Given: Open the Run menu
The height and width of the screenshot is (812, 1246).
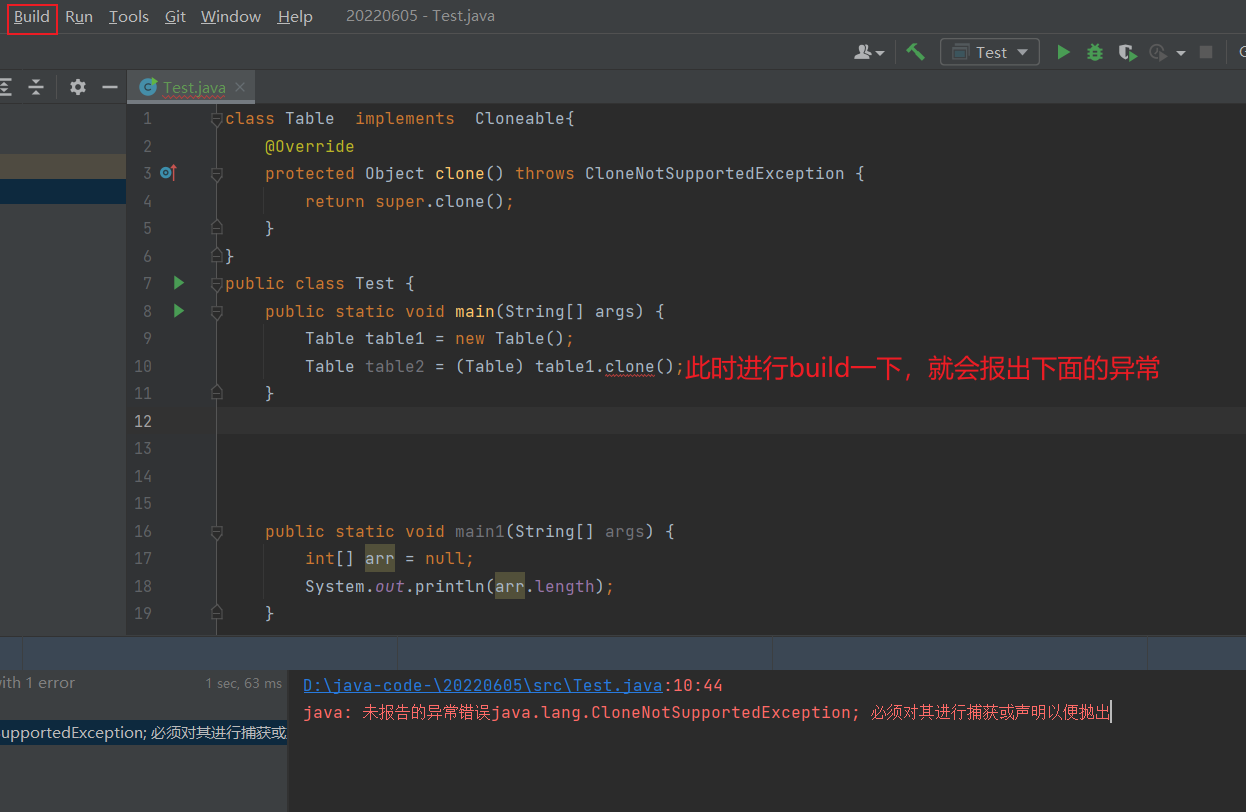Looking at the screenshot, I should click(x=79, y=17).
